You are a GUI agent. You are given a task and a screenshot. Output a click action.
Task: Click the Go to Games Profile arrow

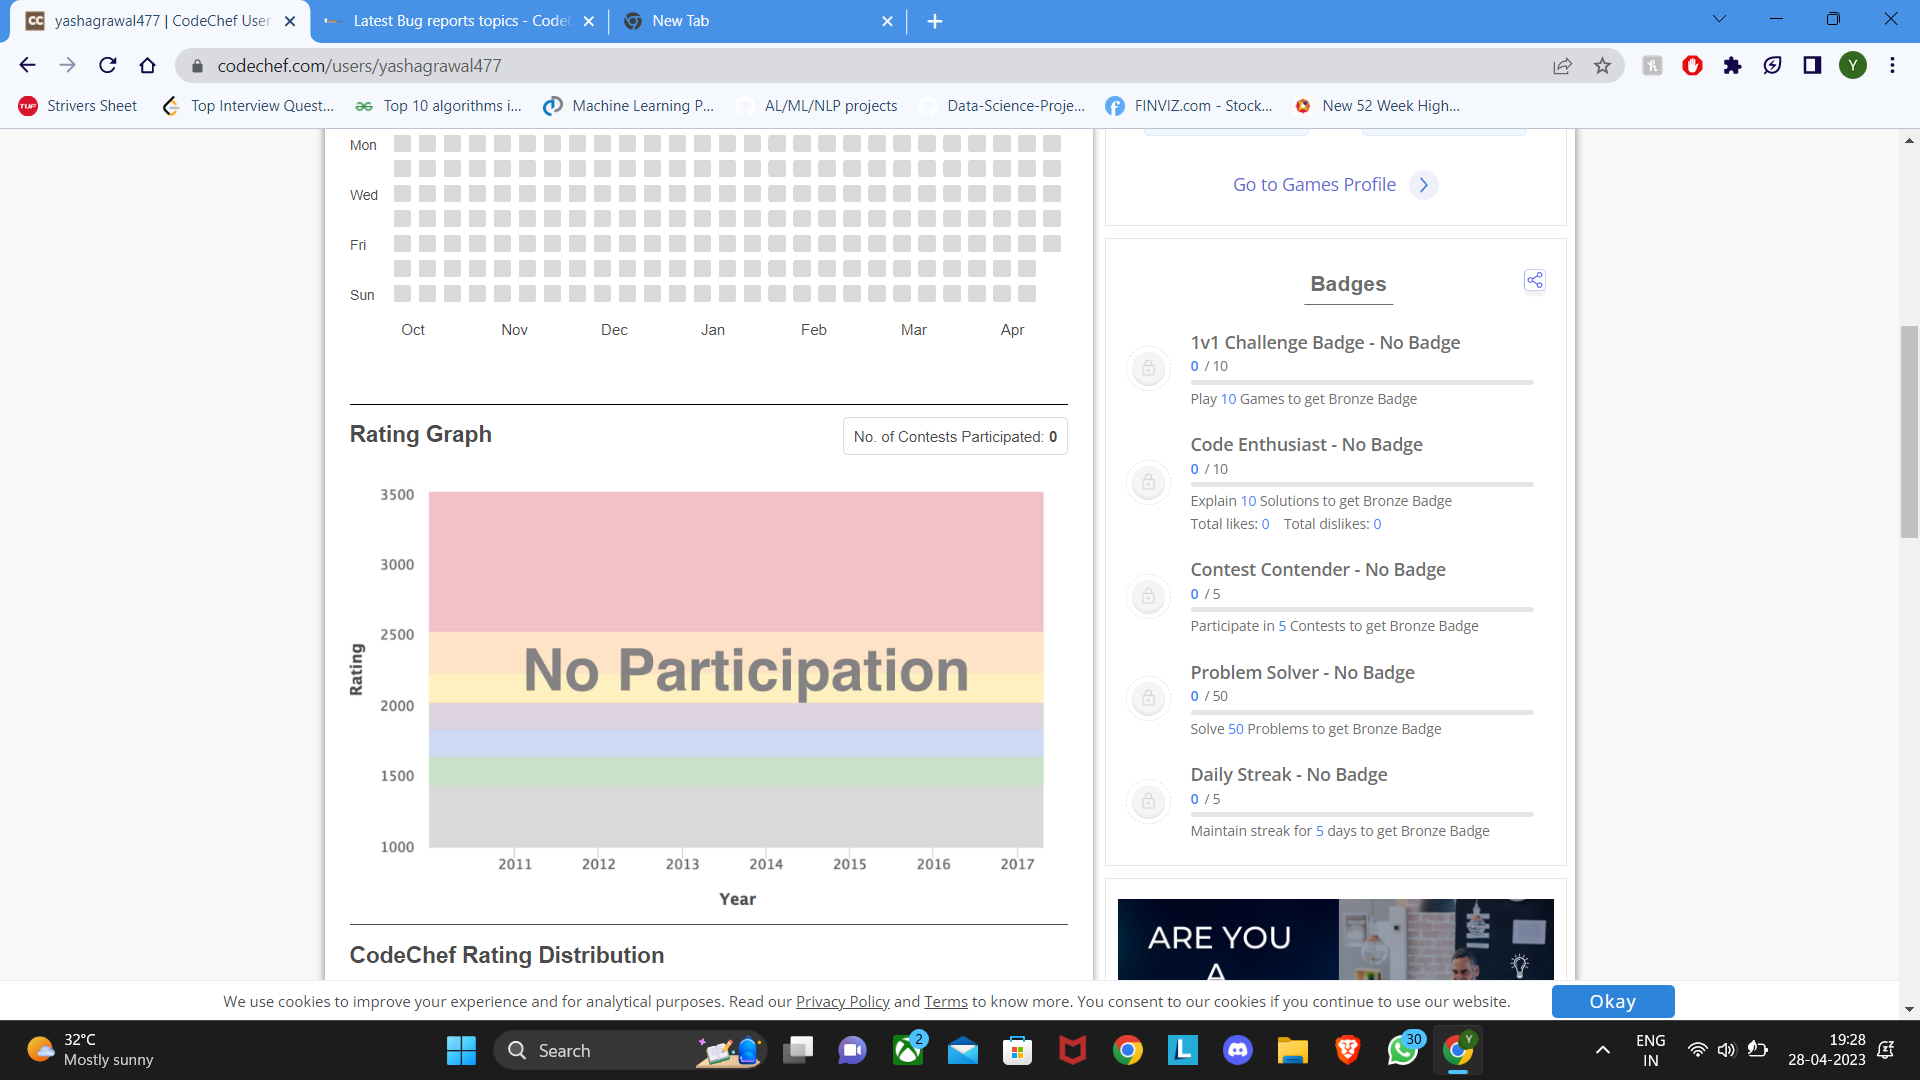pyautogui.click(x=1423, y=185)
